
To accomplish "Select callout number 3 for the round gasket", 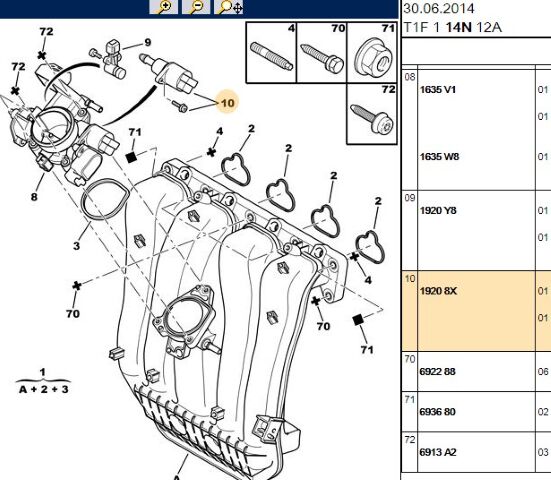I will [x=77, y=246].
